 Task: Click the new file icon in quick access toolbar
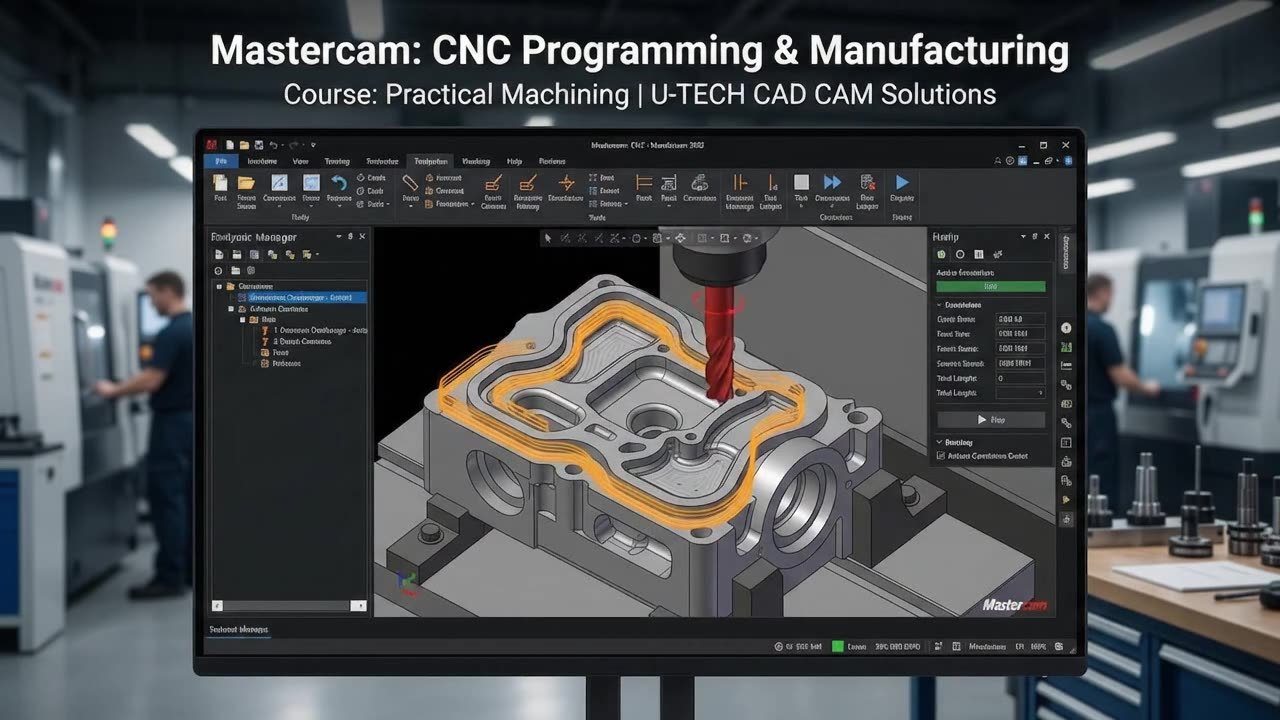(x=230, y=145)
